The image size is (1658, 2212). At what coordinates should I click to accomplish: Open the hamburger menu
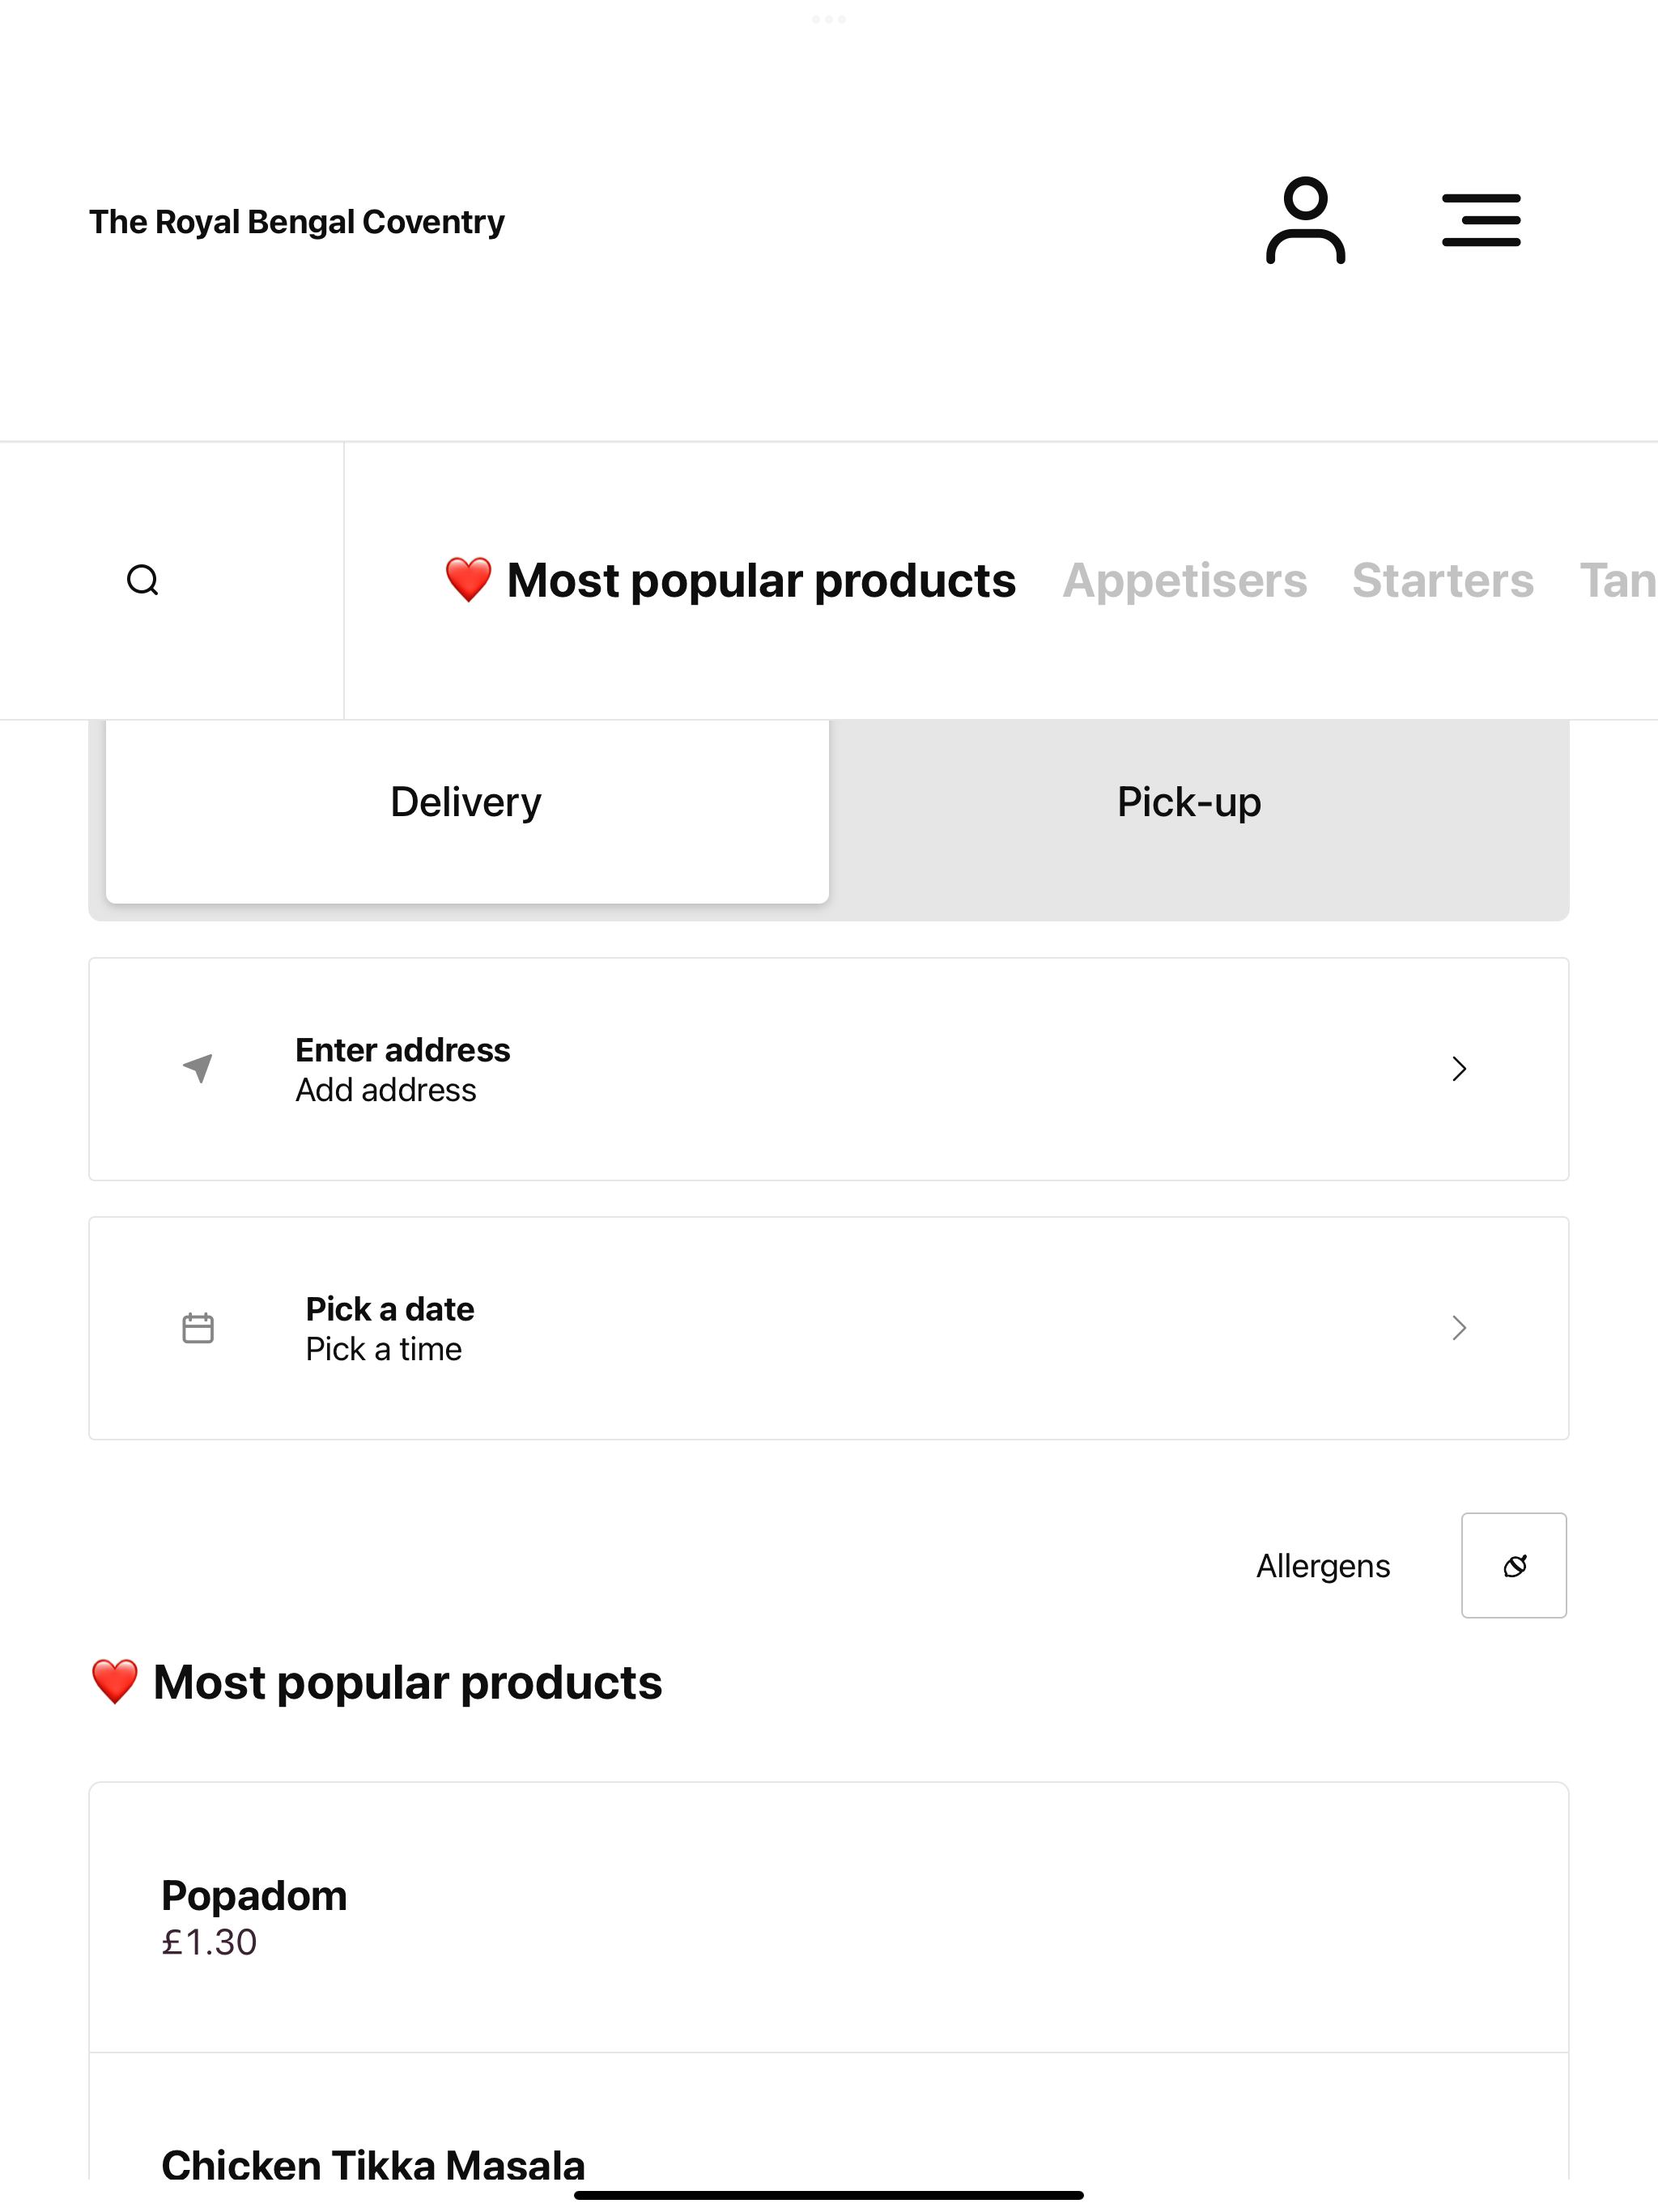click(1481, 220)
